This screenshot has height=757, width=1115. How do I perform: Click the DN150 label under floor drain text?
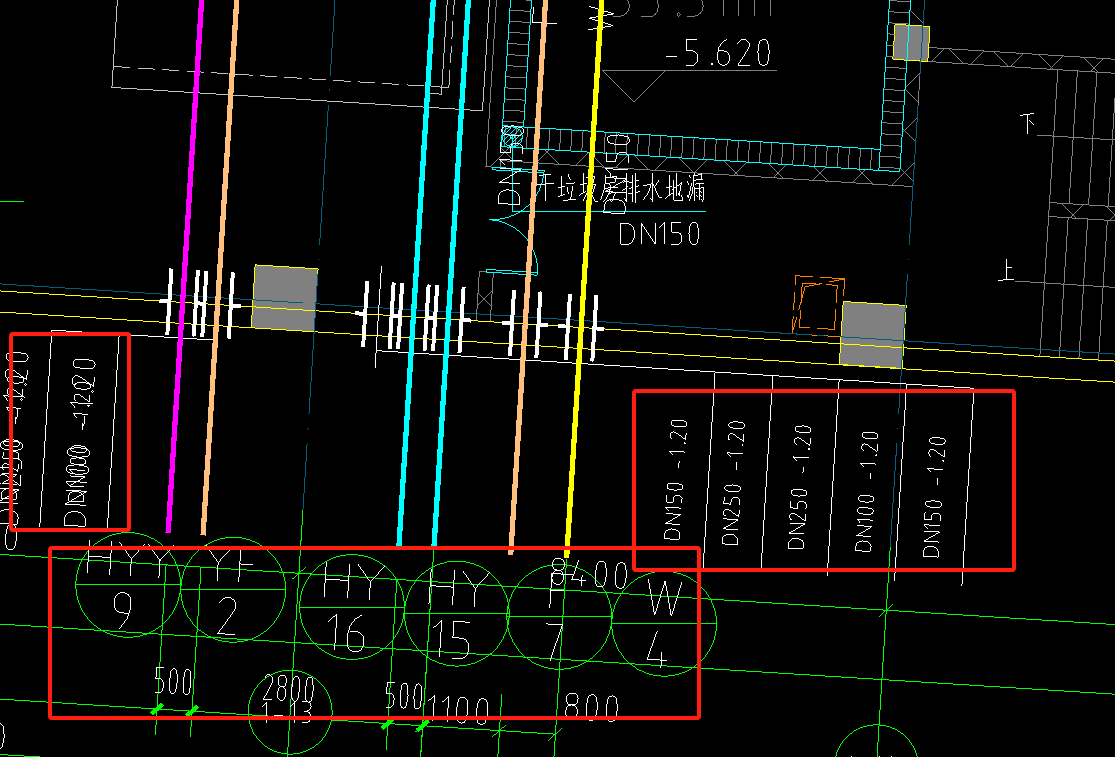(x=659, y=234)
